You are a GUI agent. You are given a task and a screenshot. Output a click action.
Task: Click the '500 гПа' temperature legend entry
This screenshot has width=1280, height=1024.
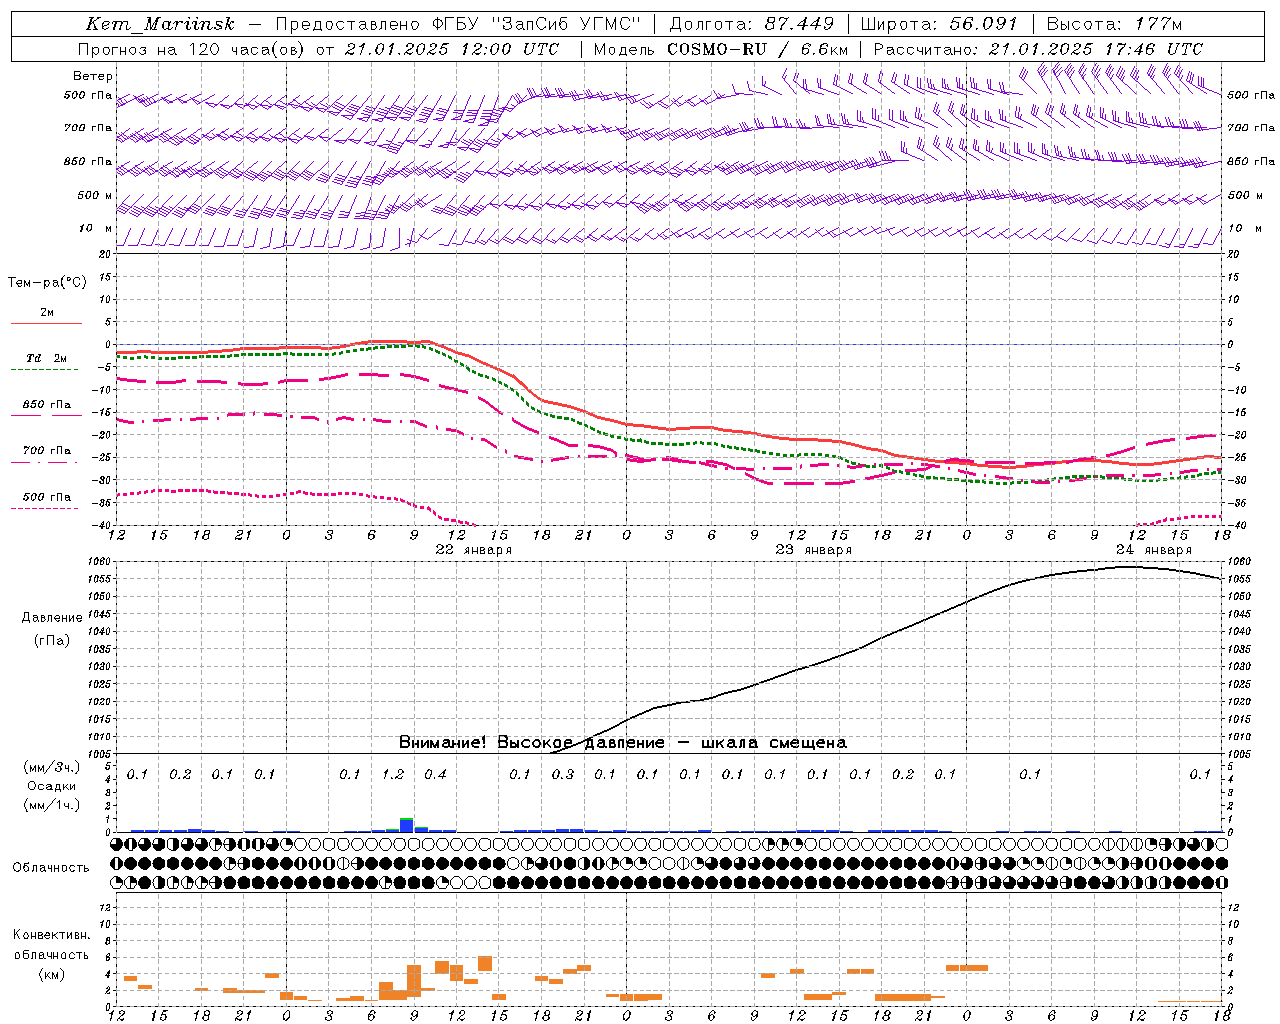tap(47, 497)
